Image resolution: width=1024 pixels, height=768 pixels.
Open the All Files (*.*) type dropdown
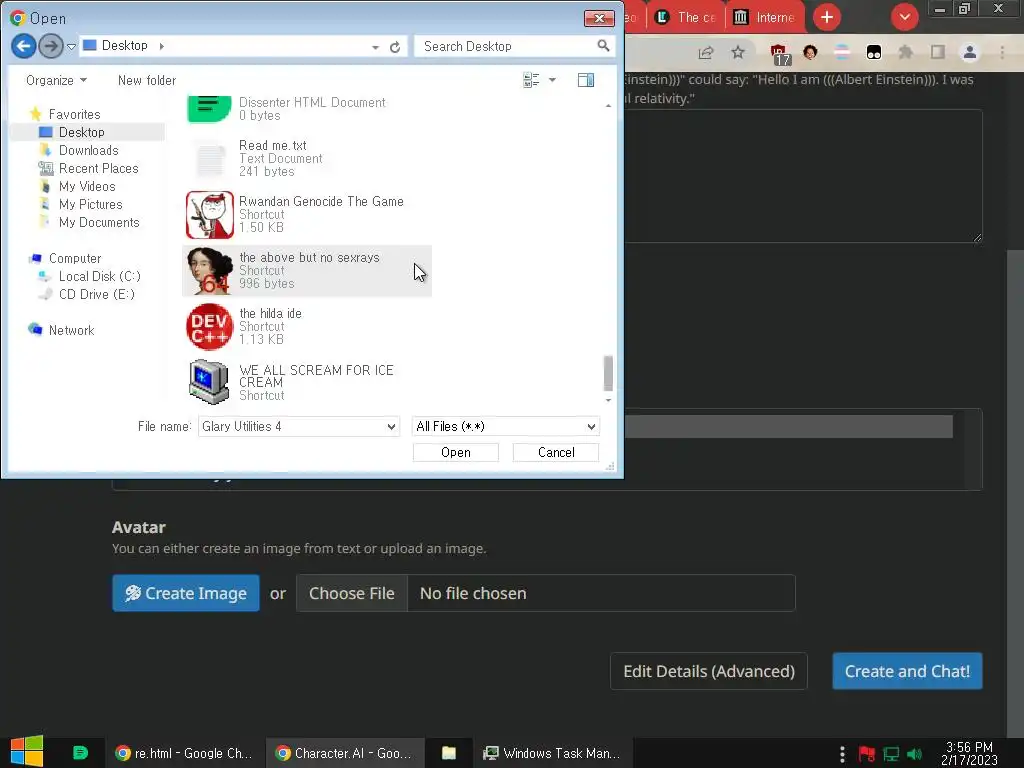(505, 426)
